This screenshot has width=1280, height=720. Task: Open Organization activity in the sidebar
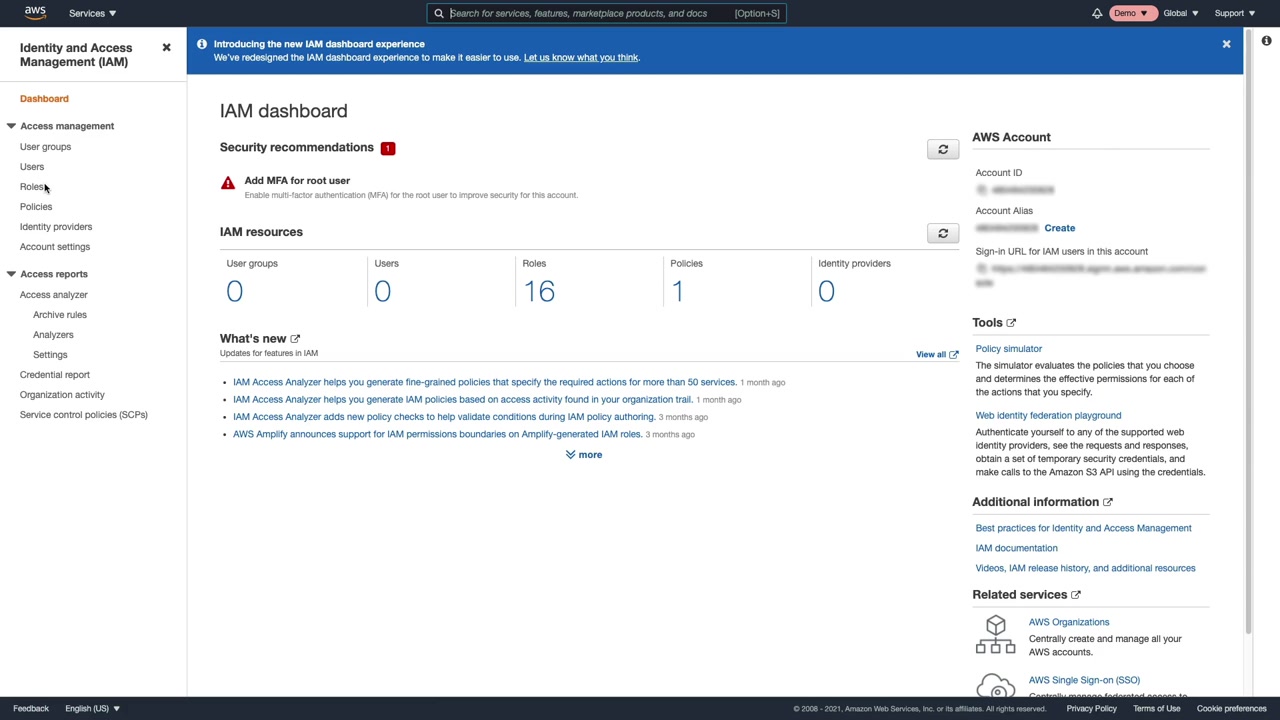62,395
